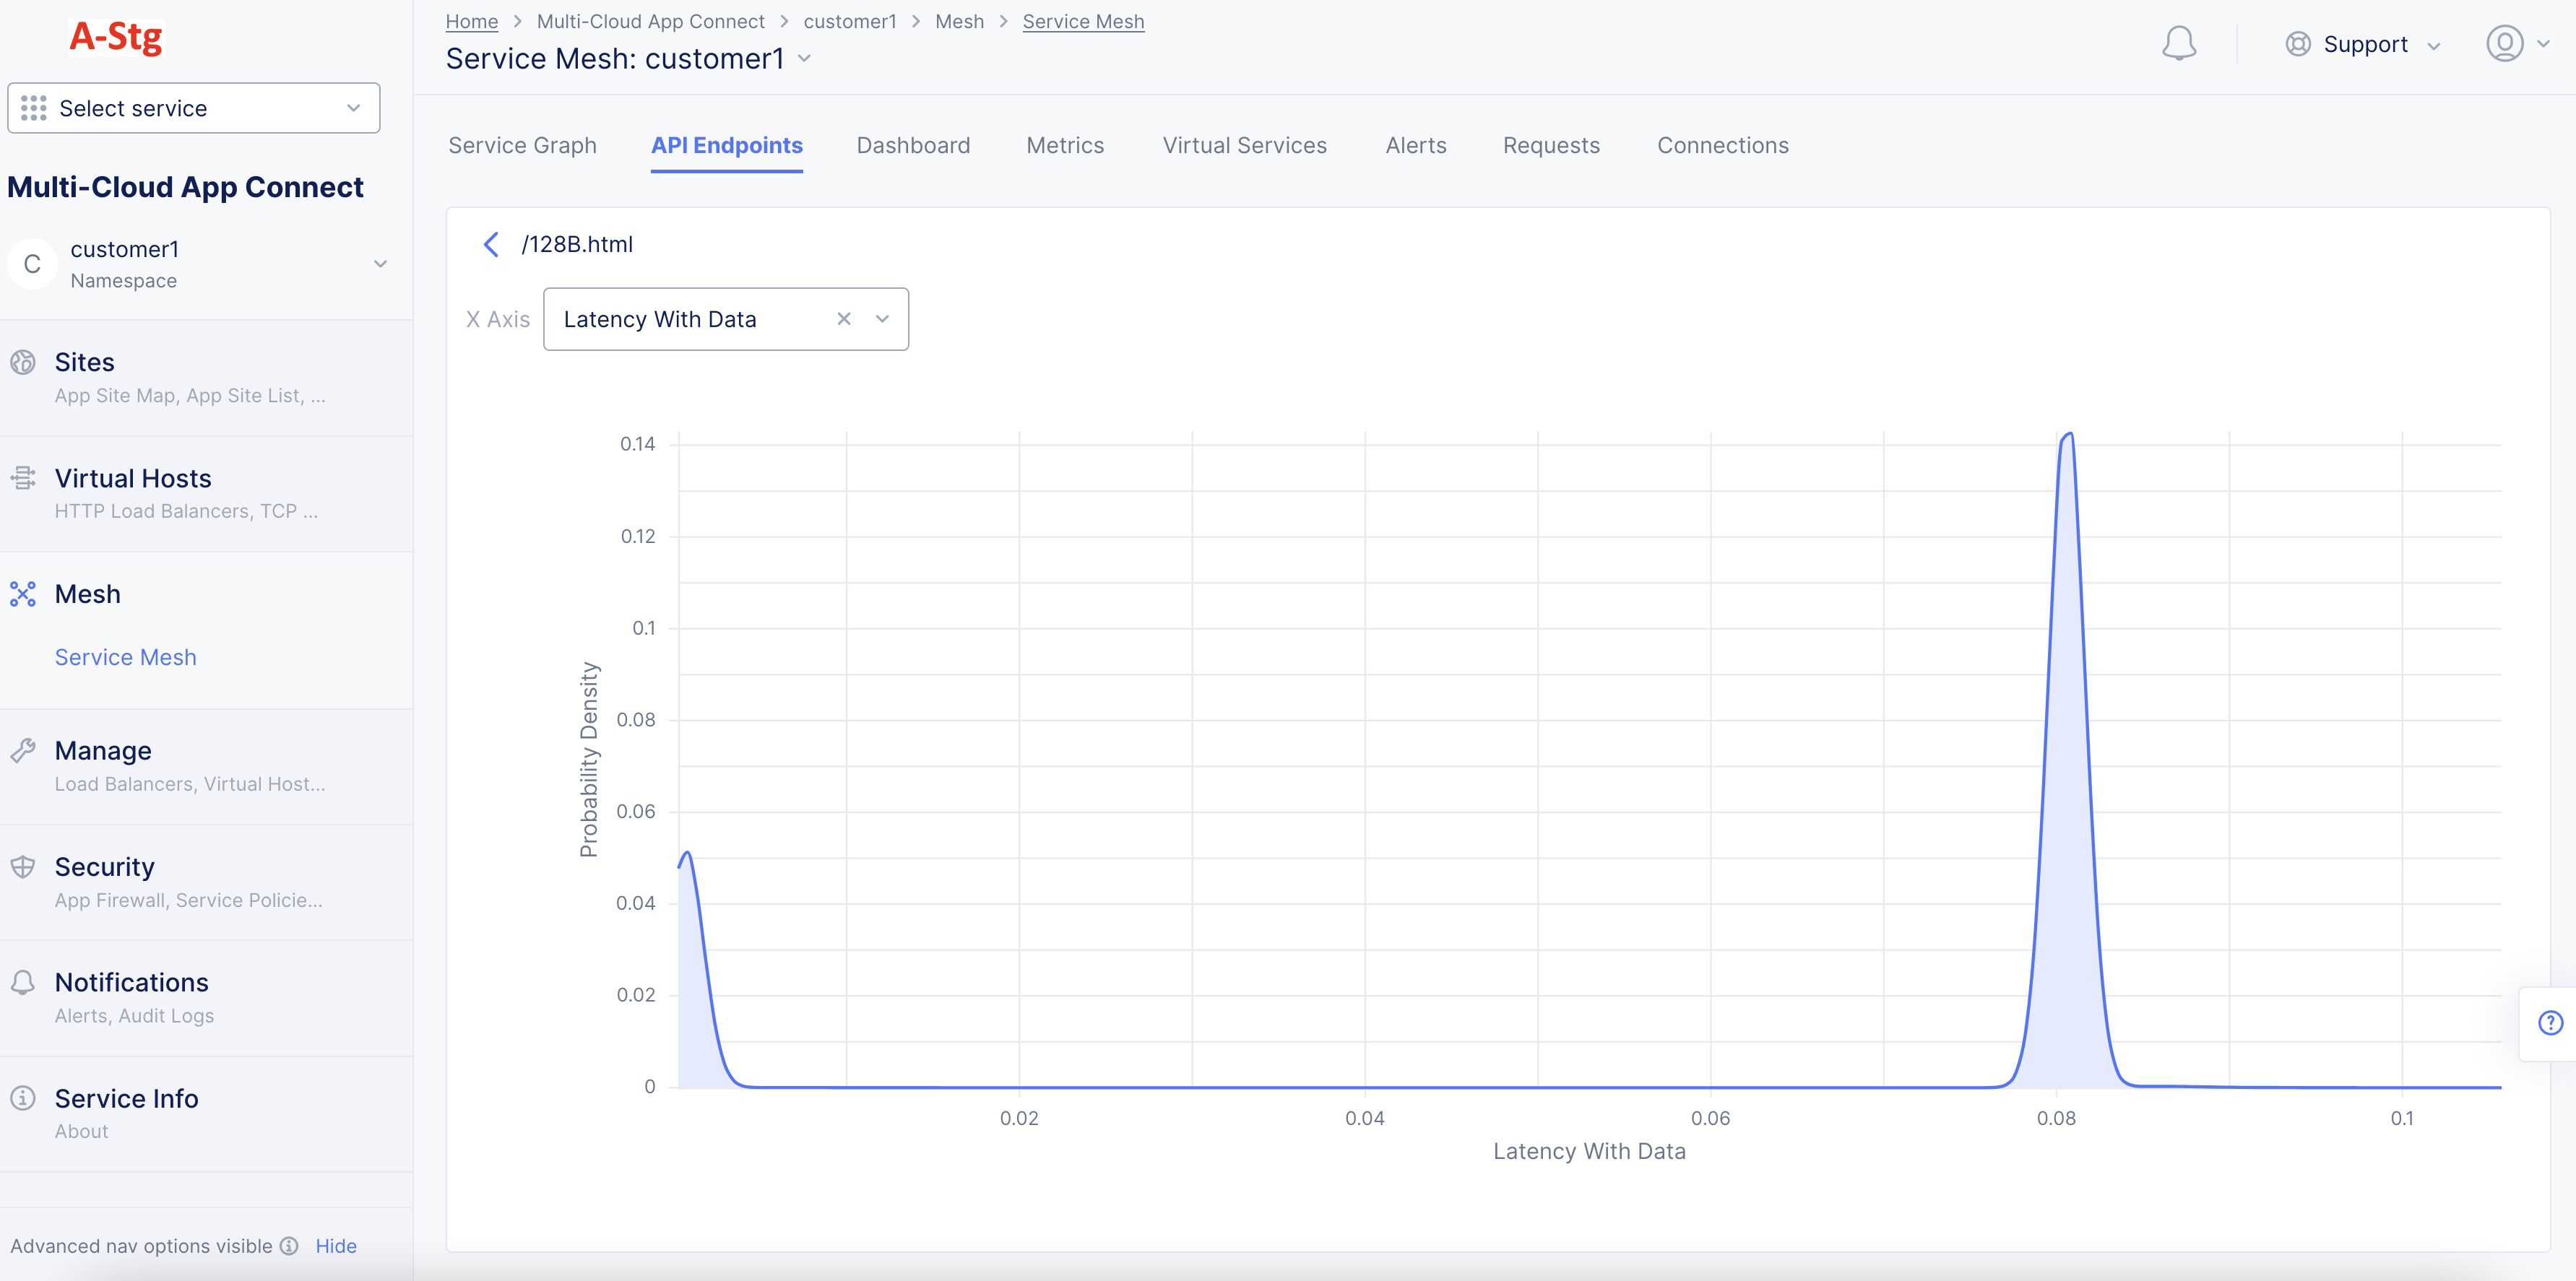Click the notifications bell icon in header

pos(2178,44)
